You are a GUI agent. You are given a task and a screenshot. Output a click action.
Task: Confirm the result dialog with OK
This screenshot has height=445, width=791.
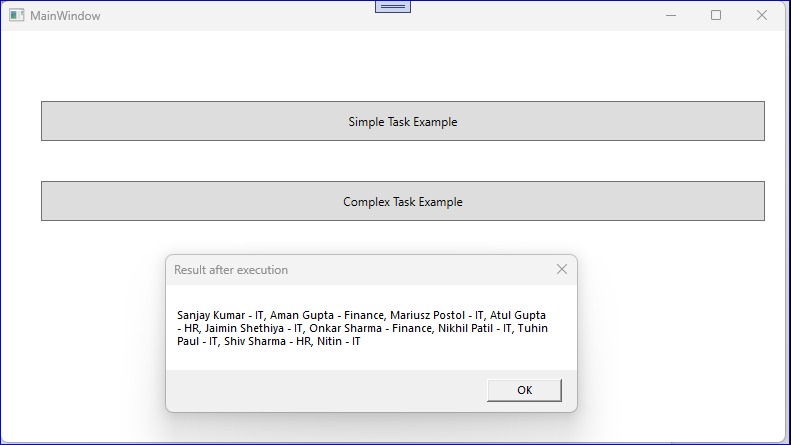tap(524, 390)
